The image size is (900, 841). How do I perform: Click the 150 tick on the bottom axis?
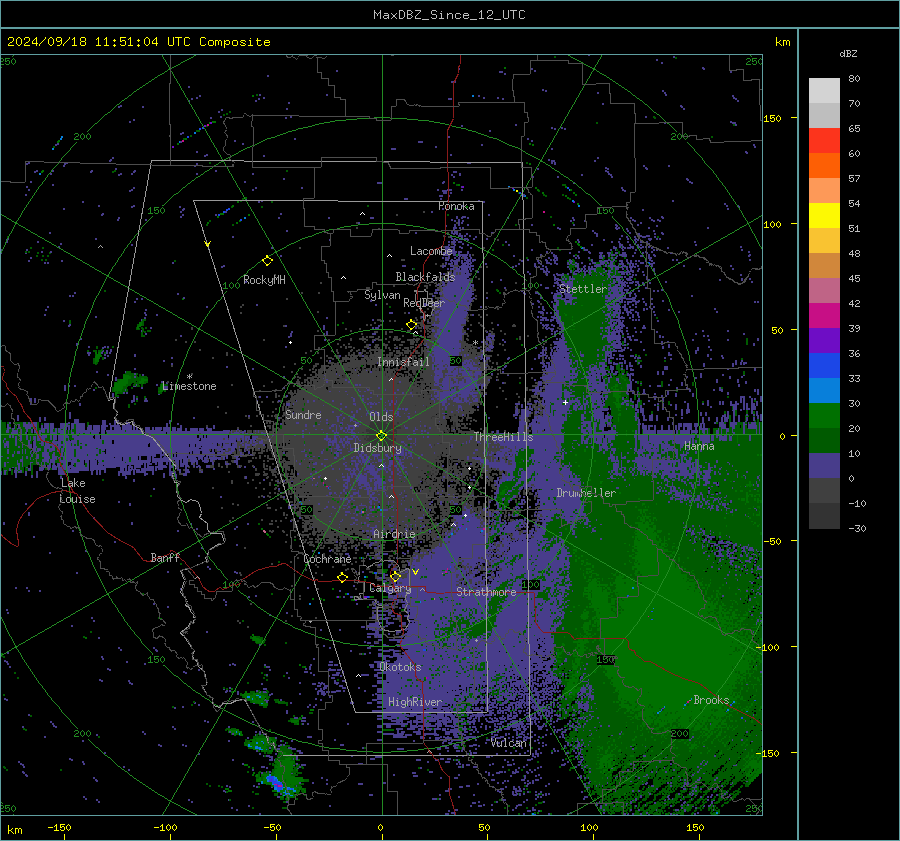coord(695,827)
